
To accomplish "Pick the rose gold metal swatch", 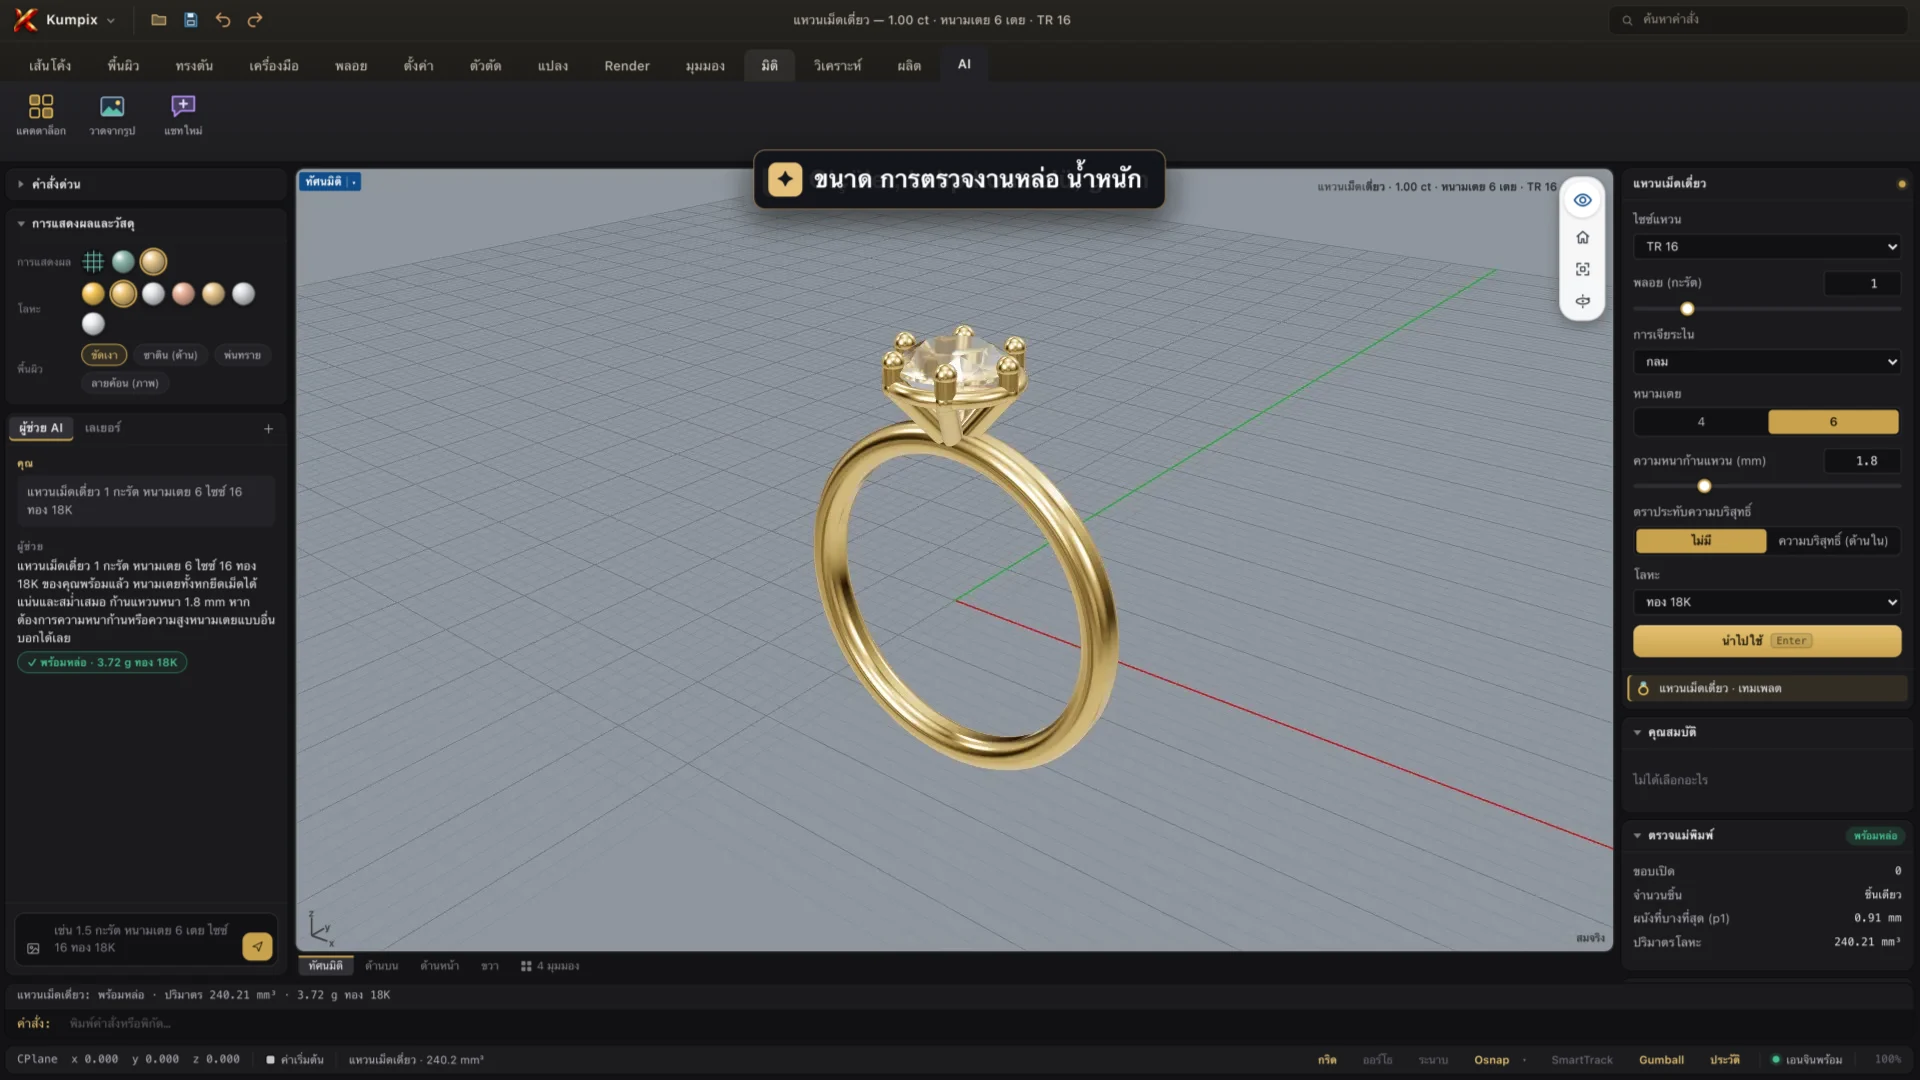I will (183, 294).
